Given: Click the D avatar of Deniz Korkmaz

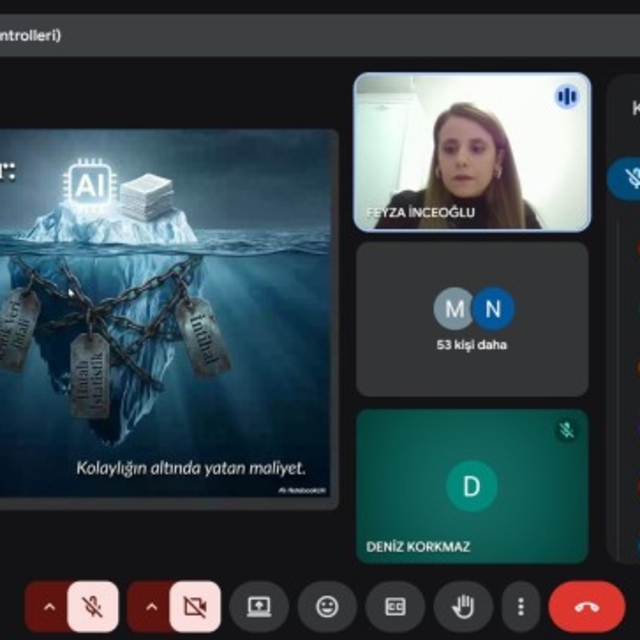Looking at the screenshot, I should tap(471, 487).
